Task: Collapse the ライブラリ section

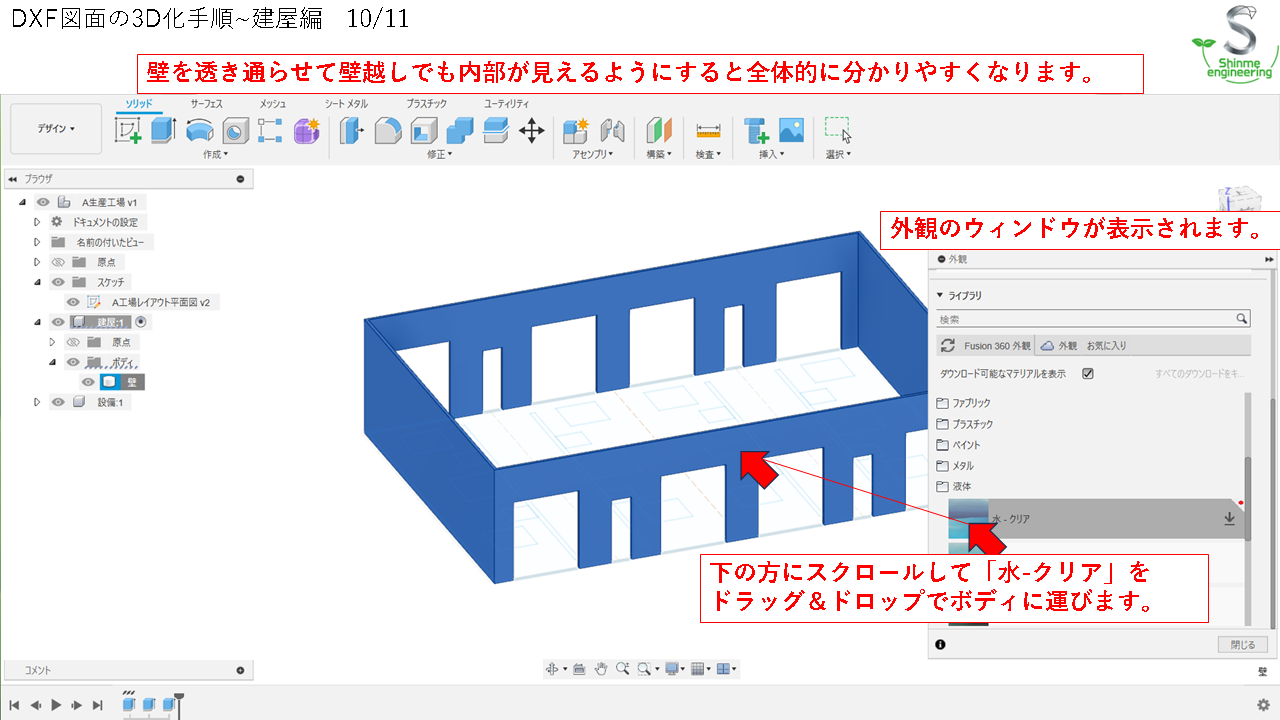Action: coord(940,296)
